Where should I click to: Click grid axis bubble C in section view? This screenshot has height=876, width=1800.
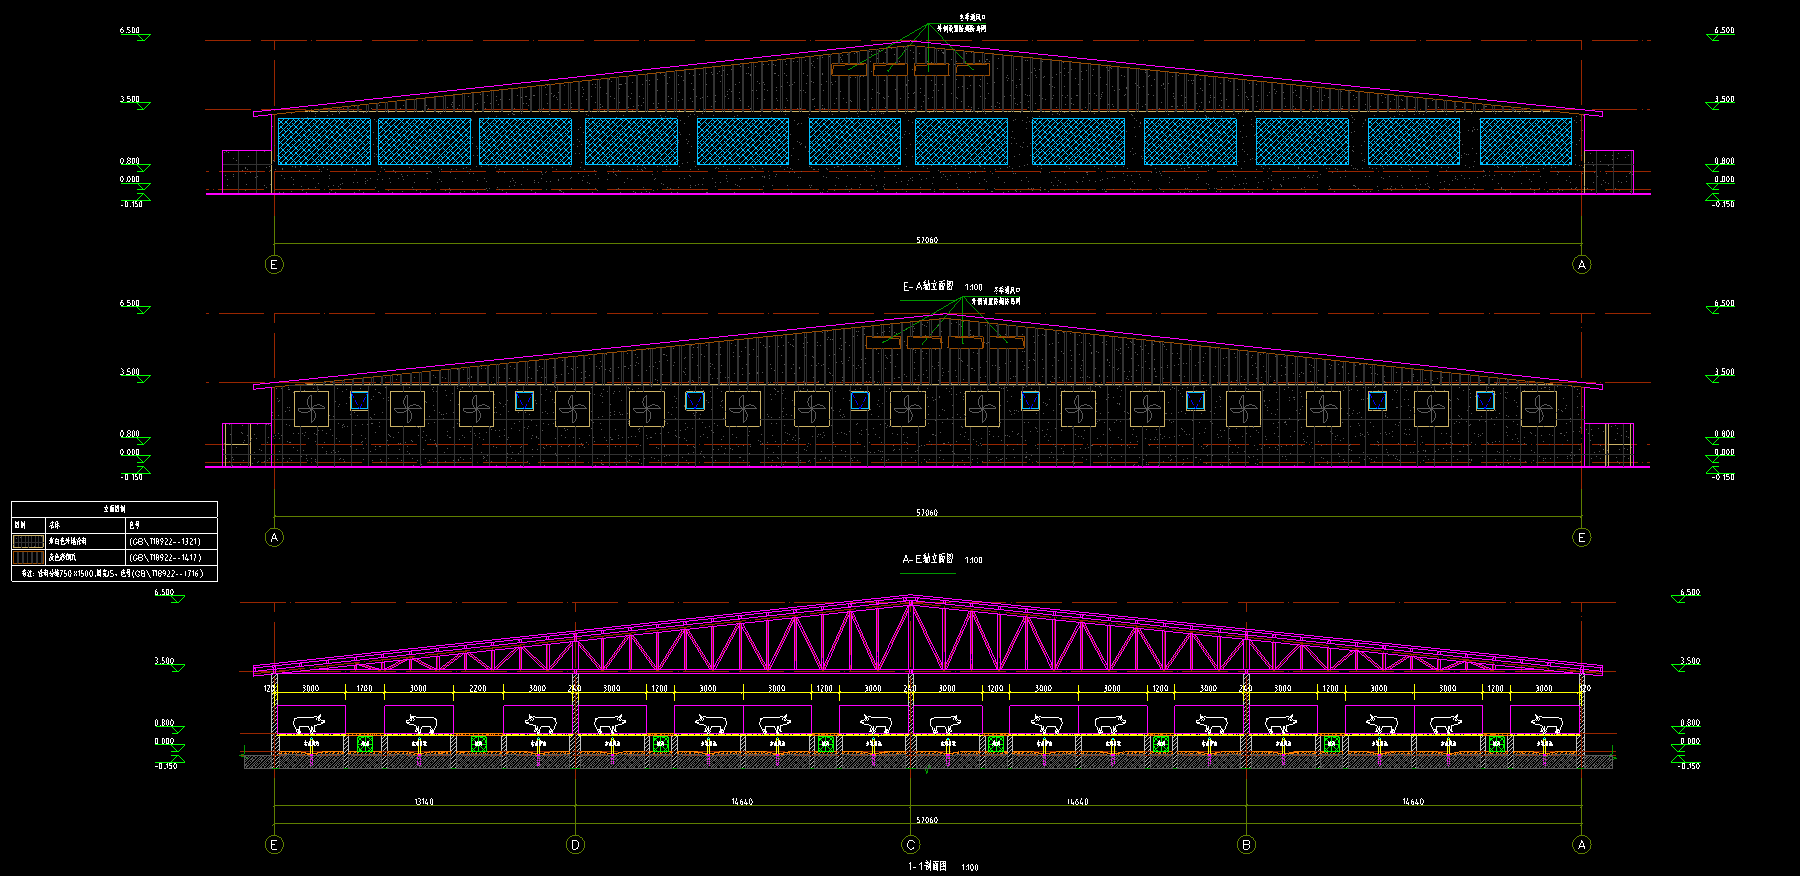[910, 845]
